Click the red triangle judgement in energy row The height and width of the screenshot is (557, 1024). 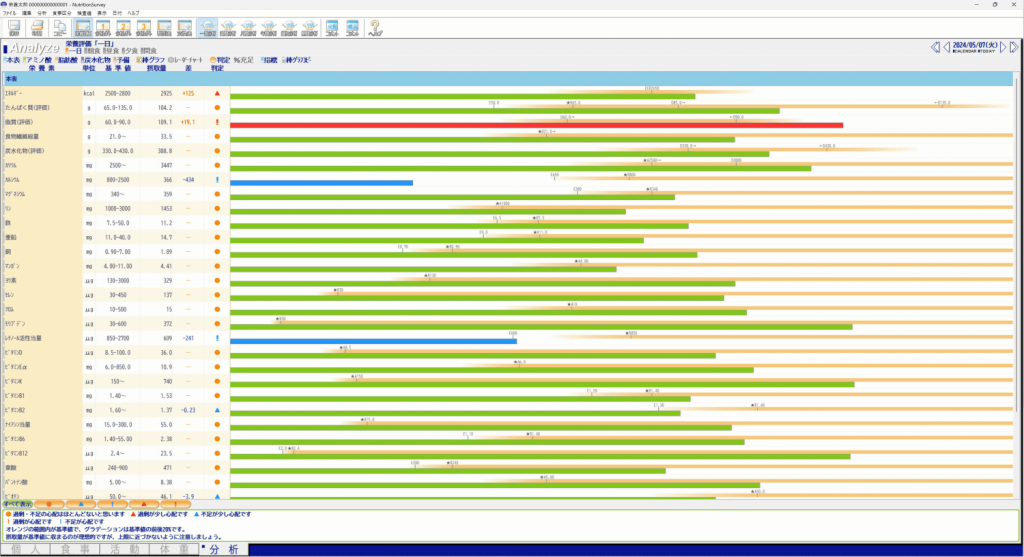(x=217, y=93)
